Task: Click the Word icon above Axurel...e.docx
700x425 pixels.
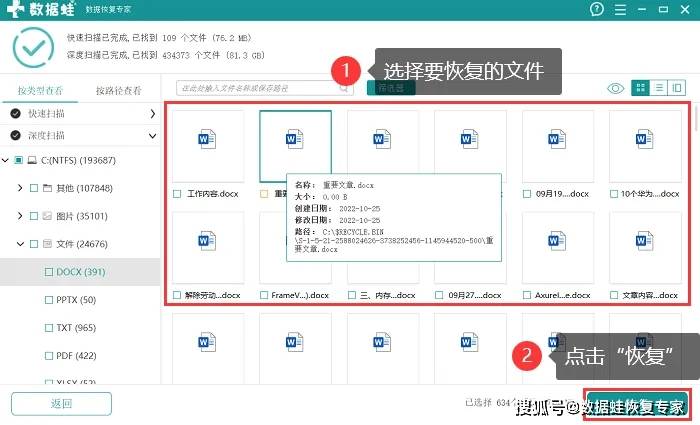Action: pos(557,241)
